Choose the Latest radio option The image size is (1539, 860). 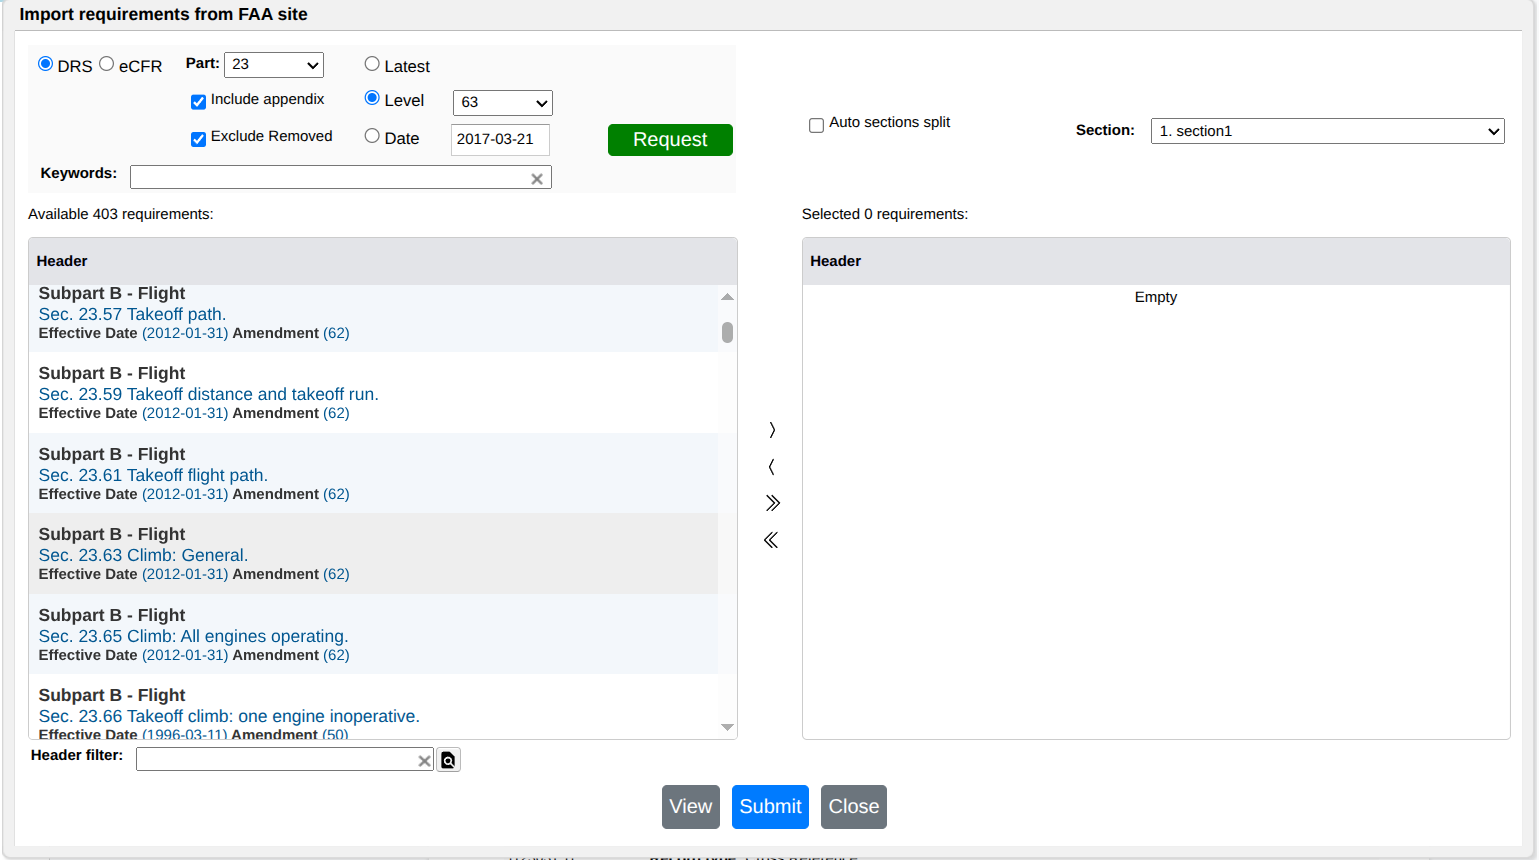point(372,64)
